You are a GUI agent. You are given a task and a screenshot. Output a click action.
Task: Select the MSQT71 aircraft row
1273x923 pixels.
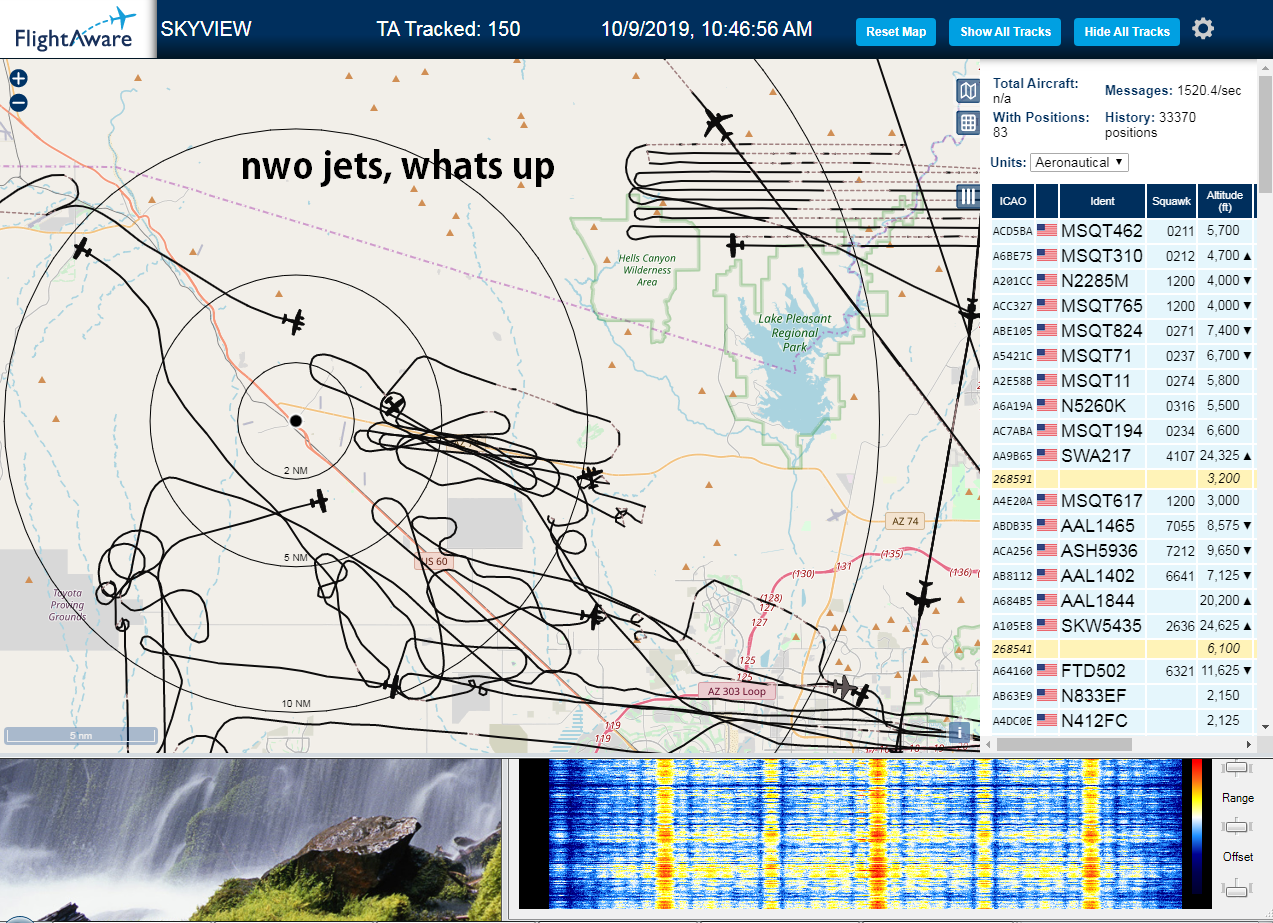coord(1121,356)
